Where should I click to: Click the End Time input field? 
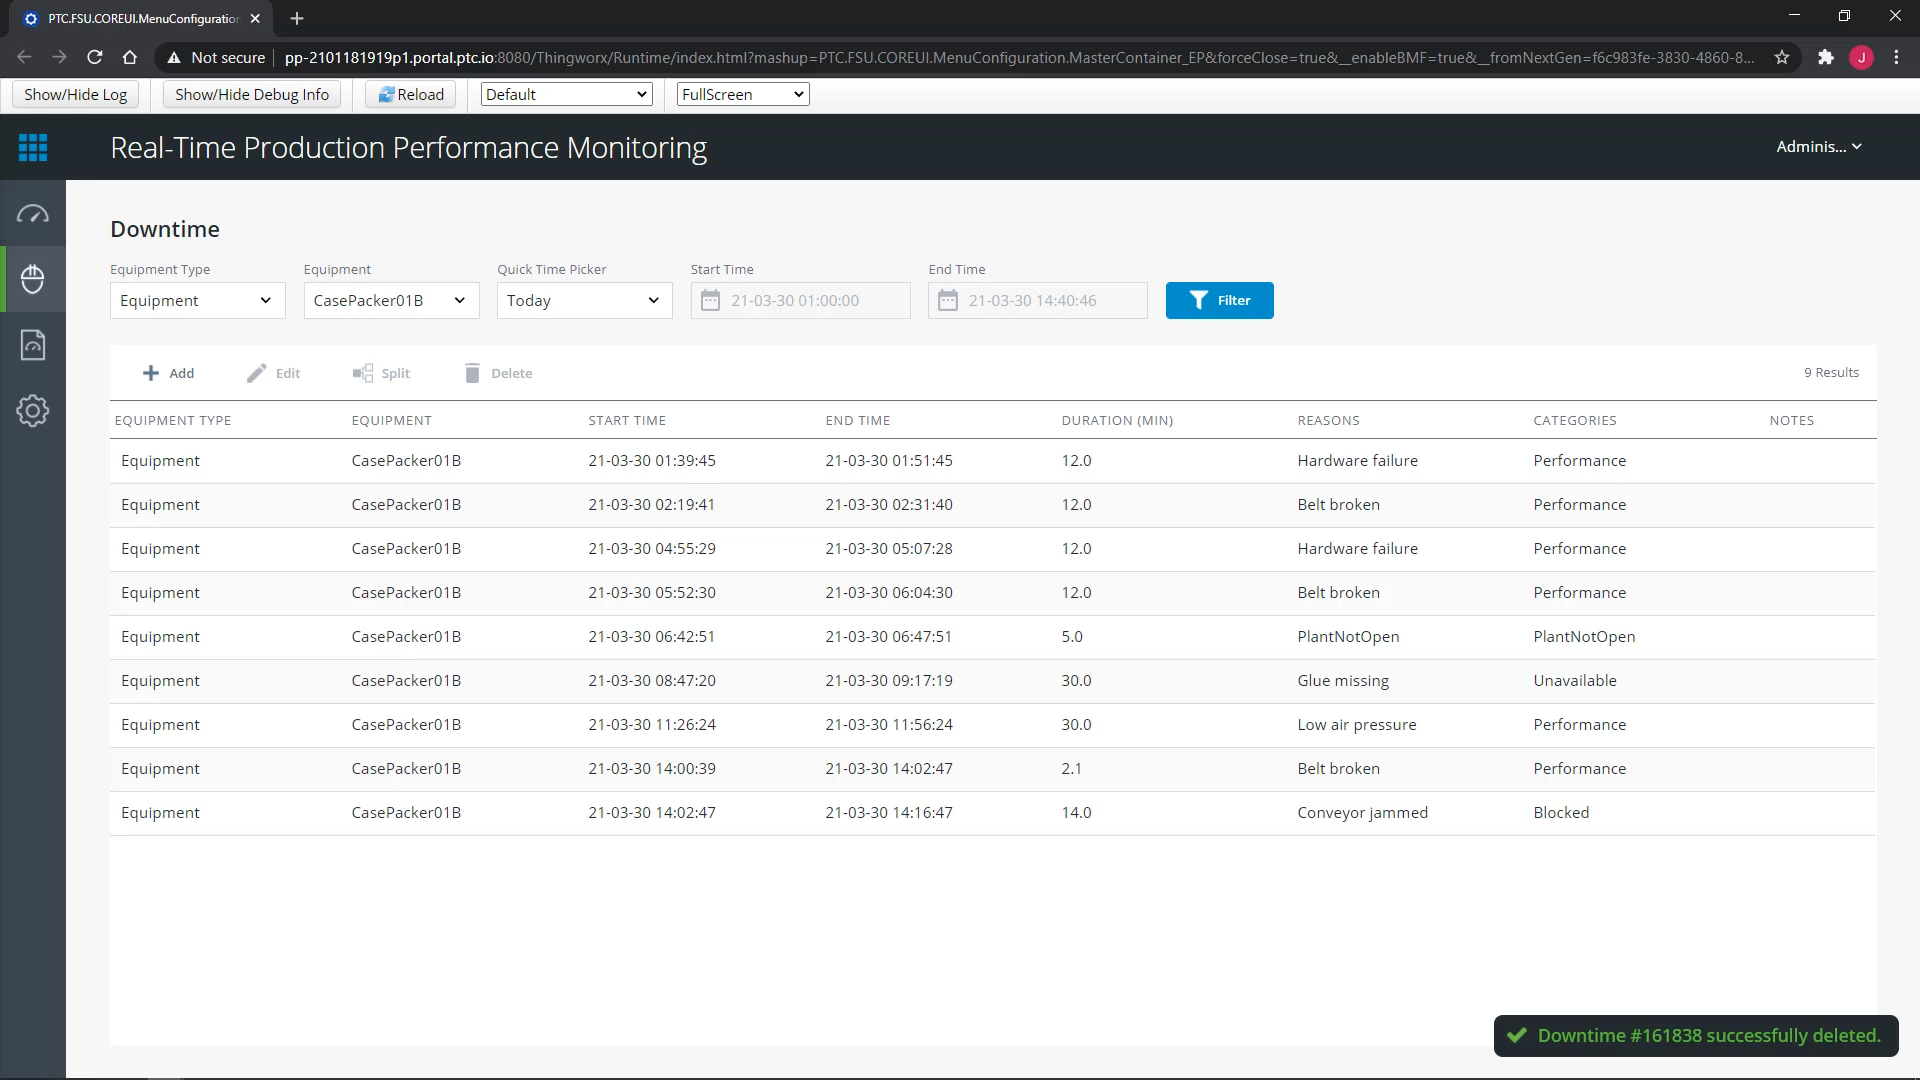(x=1038, y=301)
